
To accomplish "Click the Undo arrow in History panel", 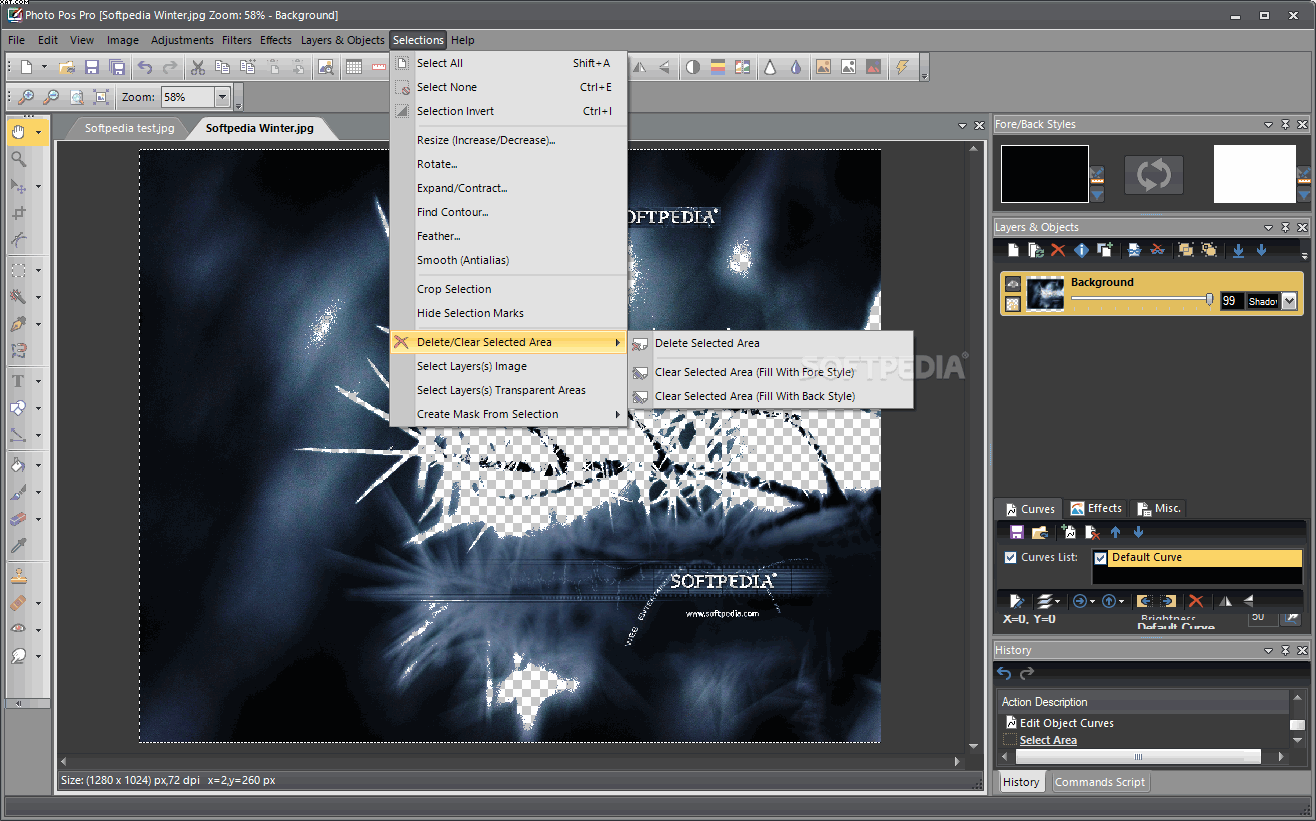I will click(x=1005, y=674).
